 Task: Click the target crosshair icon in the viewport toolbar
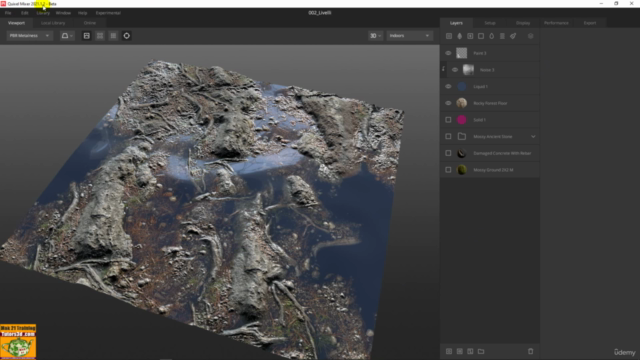coord(127,36)
